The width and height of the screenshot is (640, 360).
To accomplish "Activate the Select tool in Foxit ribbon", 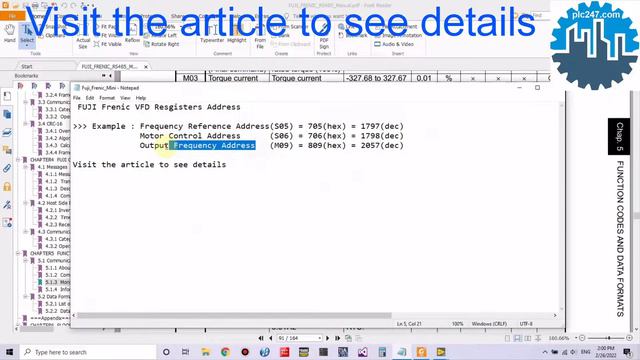I will tap(27, 35).
